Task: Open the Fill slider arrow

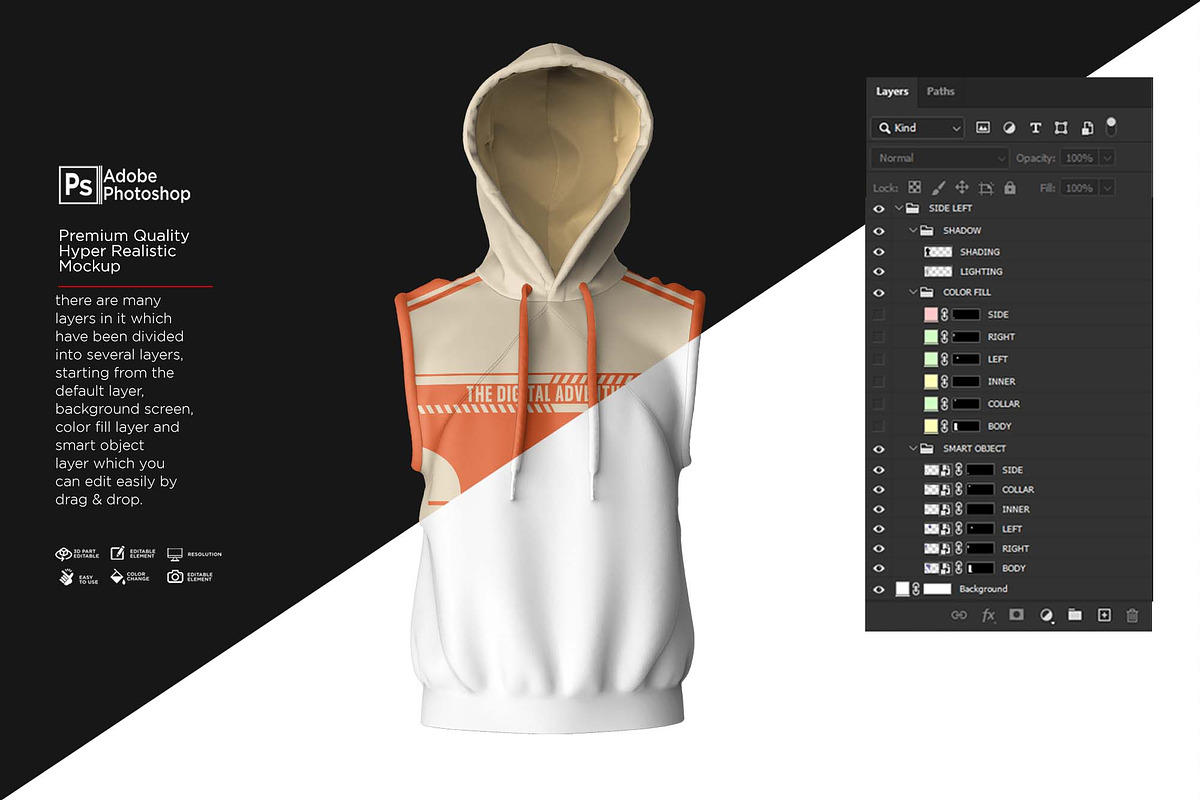Action: [x=1106, y=187]
